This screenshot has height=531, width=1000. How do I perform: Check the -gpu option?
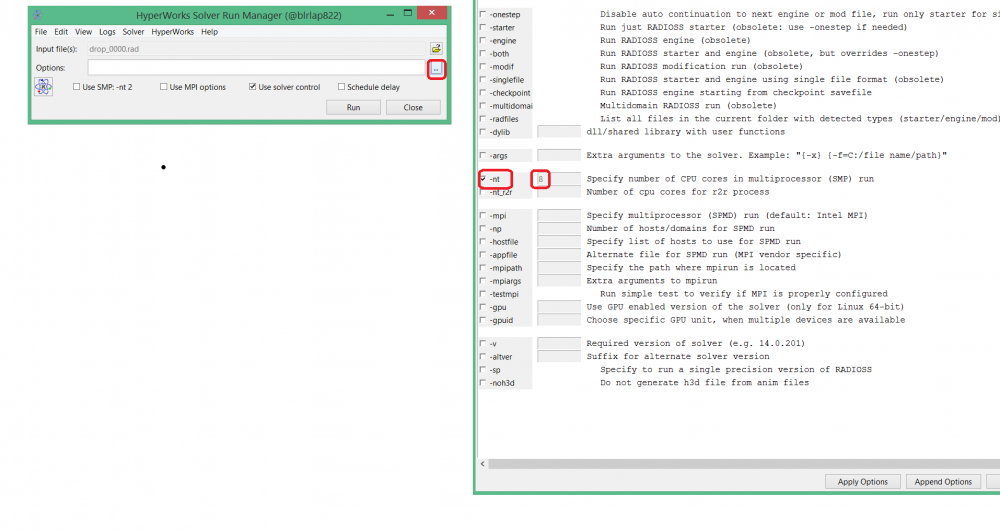click(x=483, y=307)
